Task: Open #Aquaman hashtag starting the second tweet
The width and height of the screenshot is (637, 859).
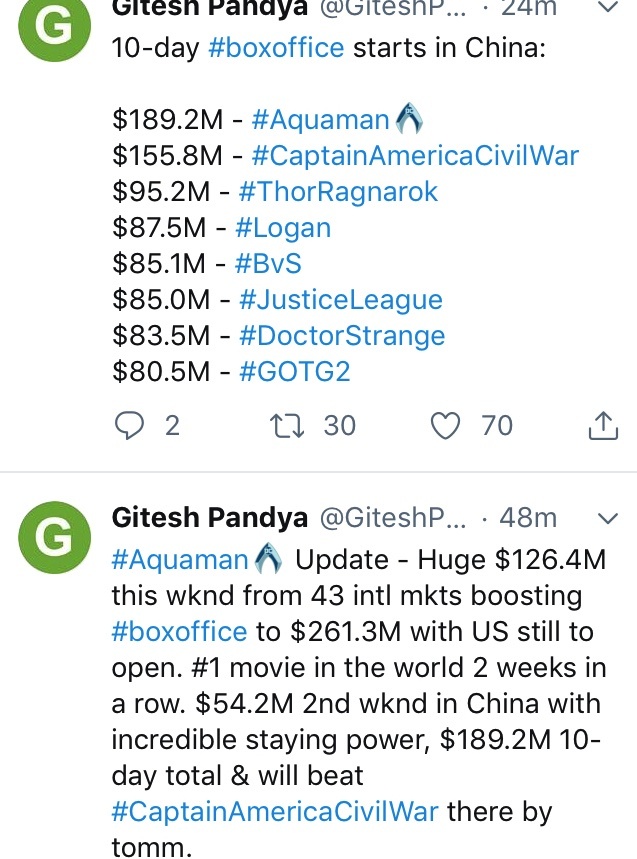Action: coord(180,560)
